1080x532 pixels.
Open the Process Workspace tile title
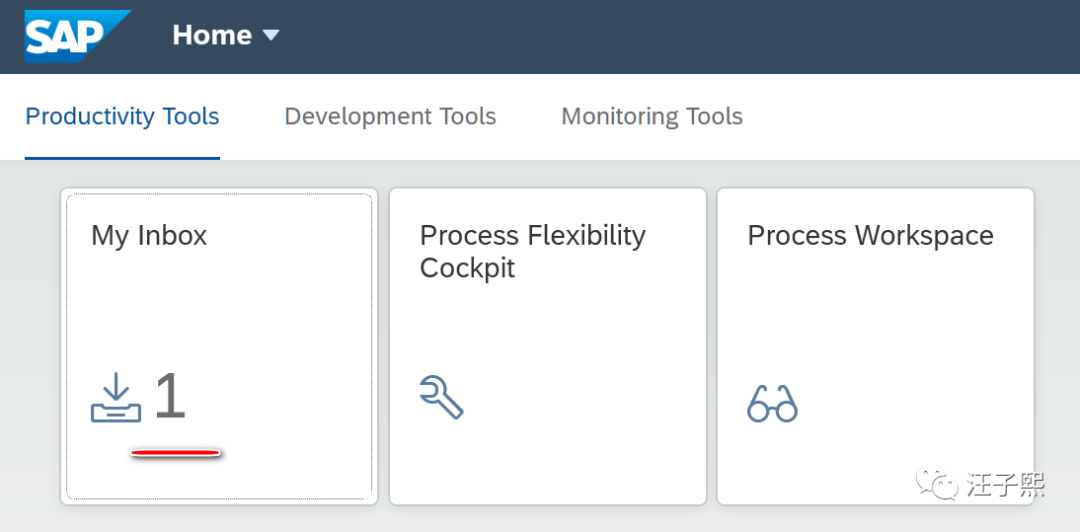pyautogui.click(x=870, y=235)
